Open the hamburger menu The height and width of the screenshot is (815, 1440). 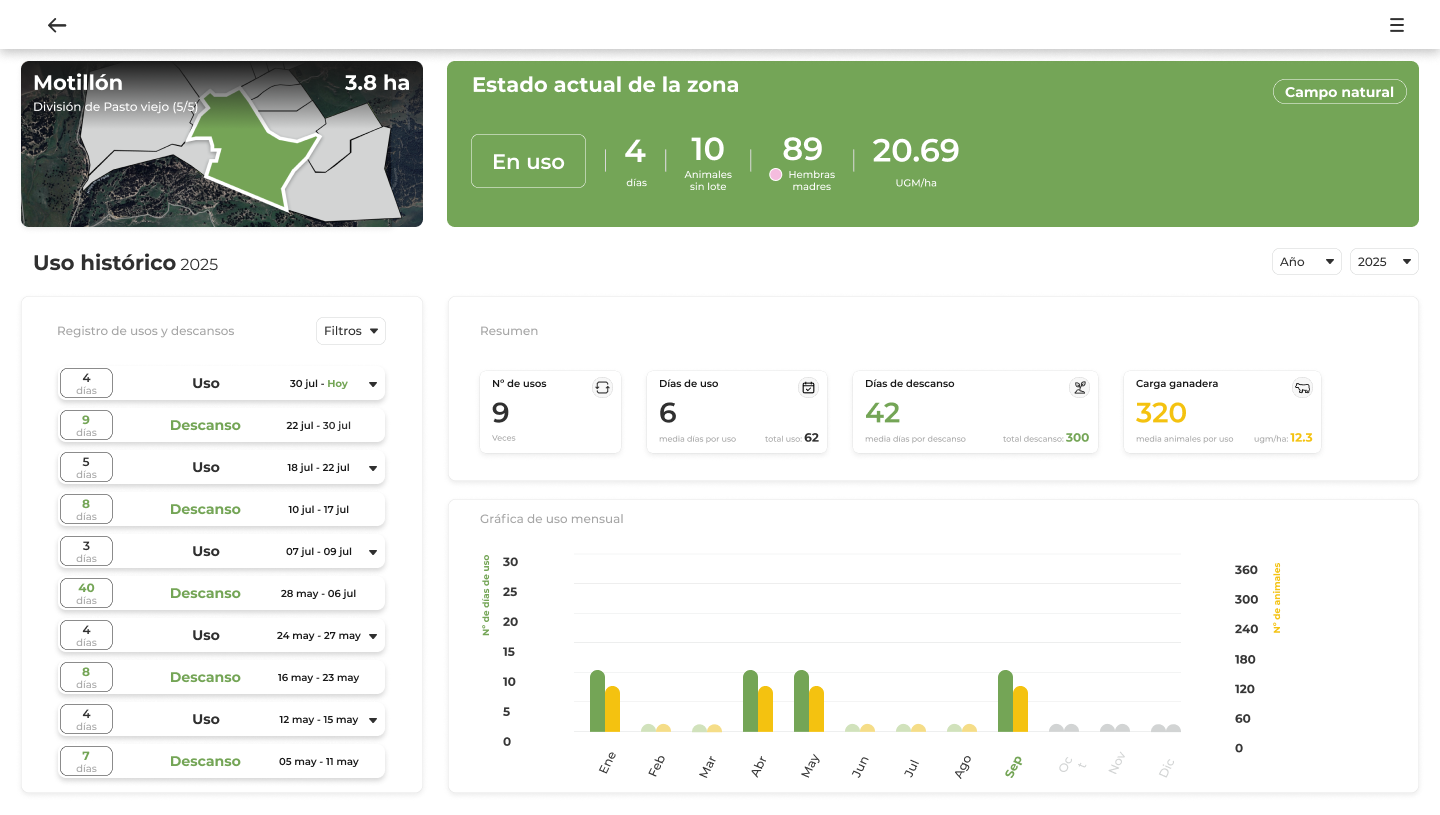point(1397,25)
